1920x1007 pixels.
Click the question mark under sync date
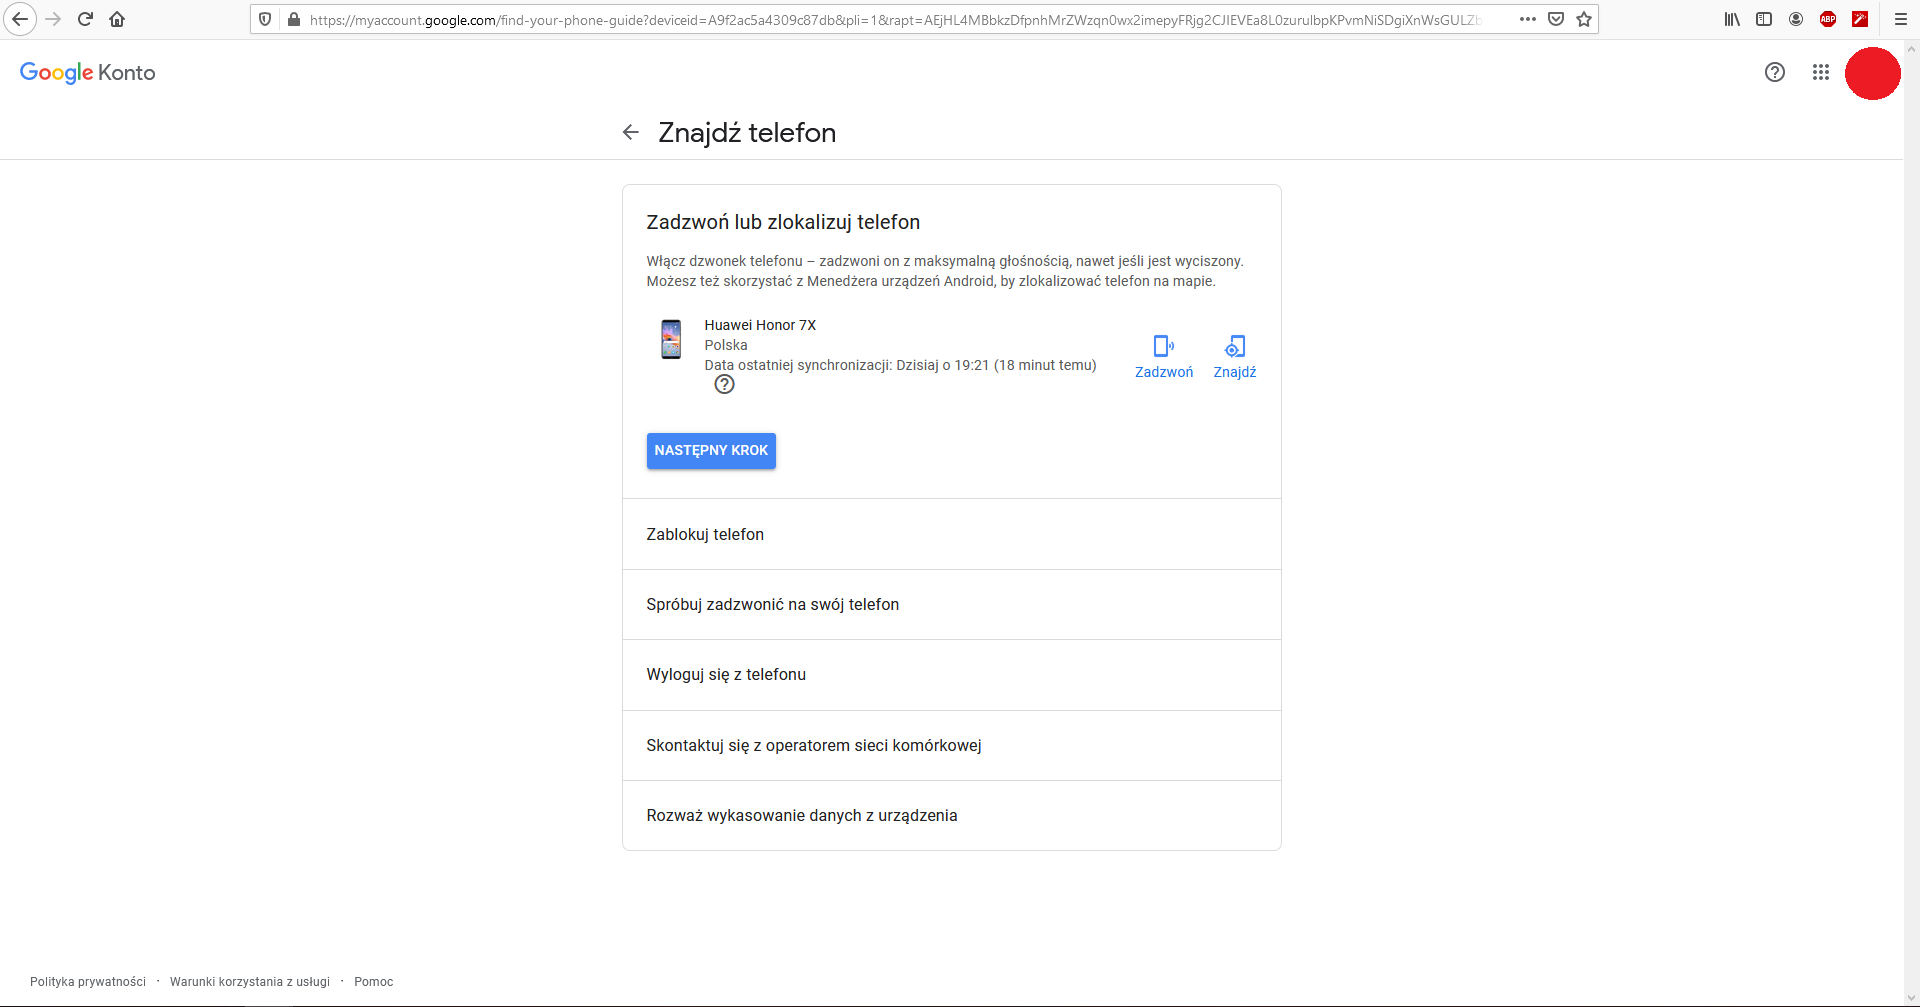coord(724,385)
